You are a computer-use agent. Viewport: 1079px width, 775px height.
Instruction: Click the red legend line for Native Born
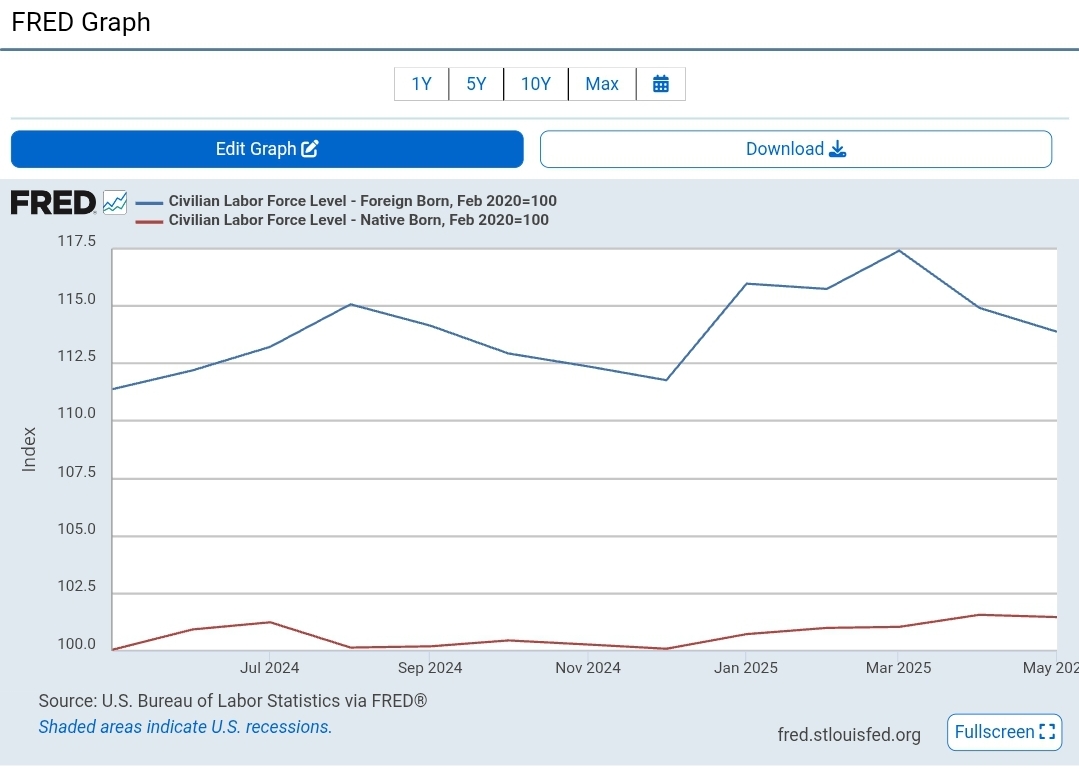149,221
